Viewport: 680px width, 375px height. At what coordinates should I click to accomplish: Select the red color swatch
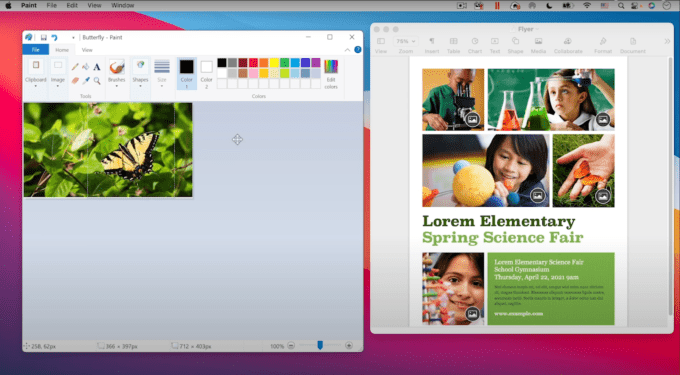[253, 63]
